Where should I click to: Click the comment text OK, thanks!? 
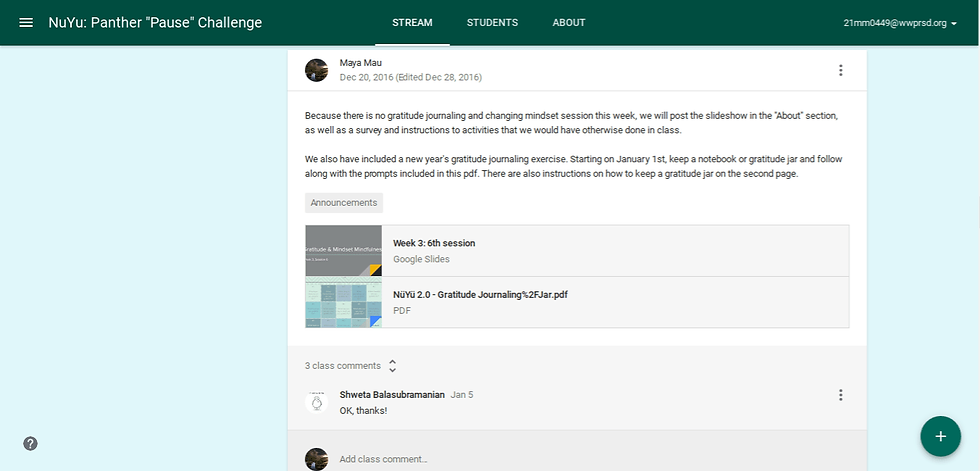tap(363, 411)
